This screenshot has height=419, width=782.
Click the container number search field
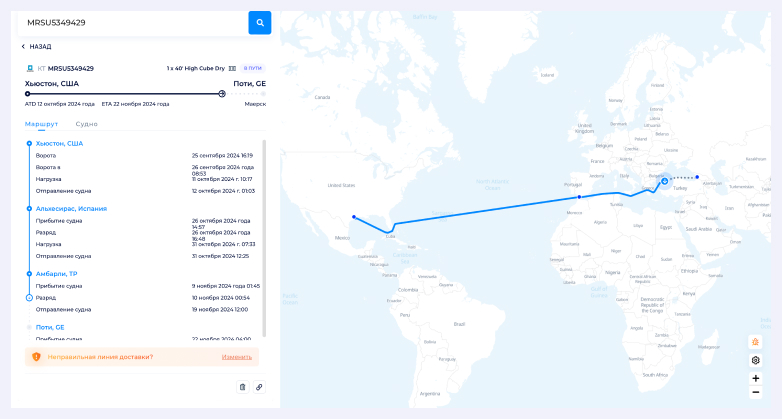(132, 22)
